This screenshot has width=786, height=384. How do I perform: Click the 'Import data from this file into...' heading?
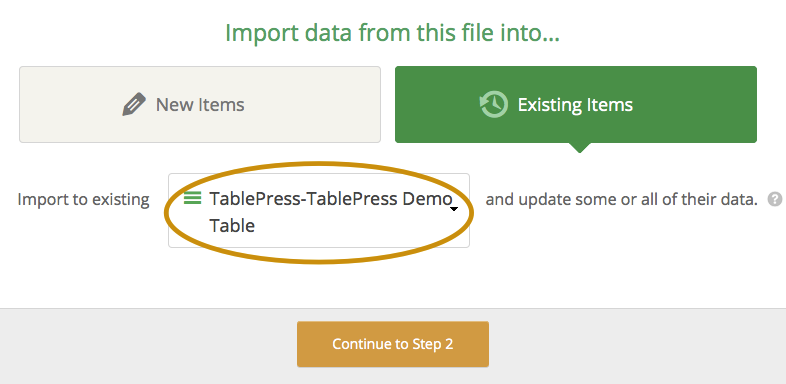pyautogui.click(x=392, y=33)
